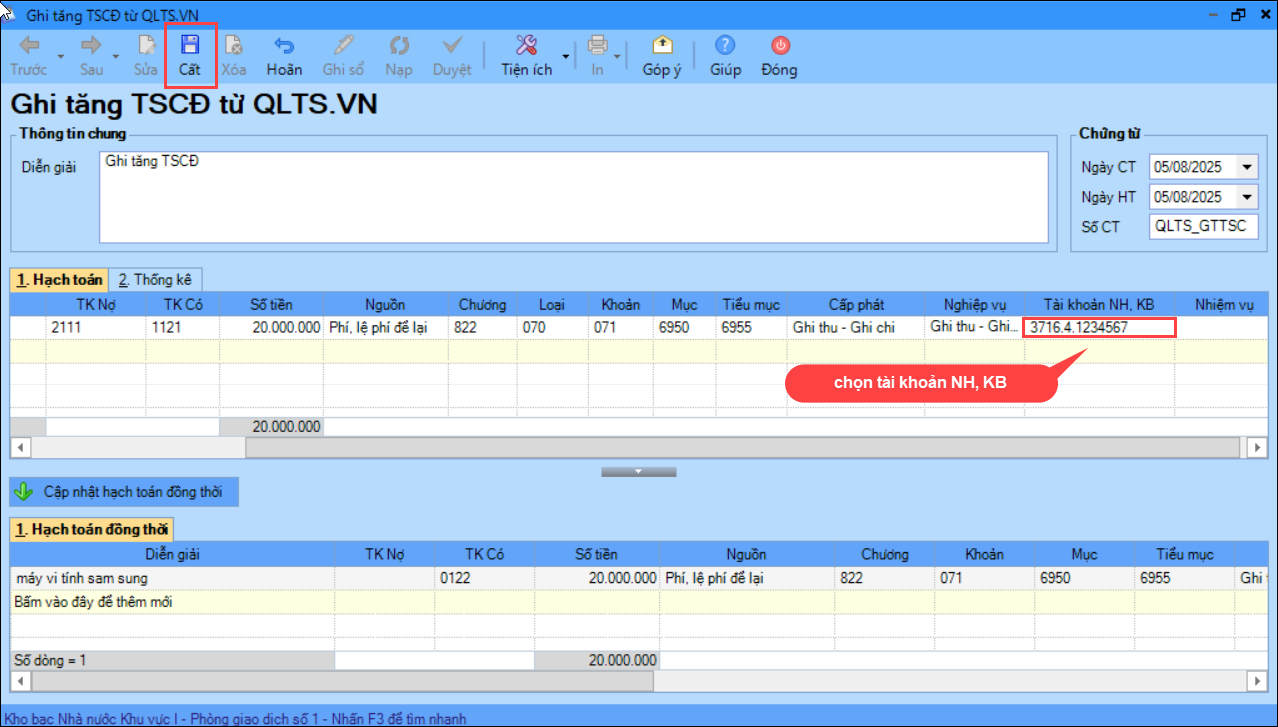The height and width of the screenshot is (727, 1278).
Task: Select the 1. Hạch toán đồng thời tab
Action: 92,529
